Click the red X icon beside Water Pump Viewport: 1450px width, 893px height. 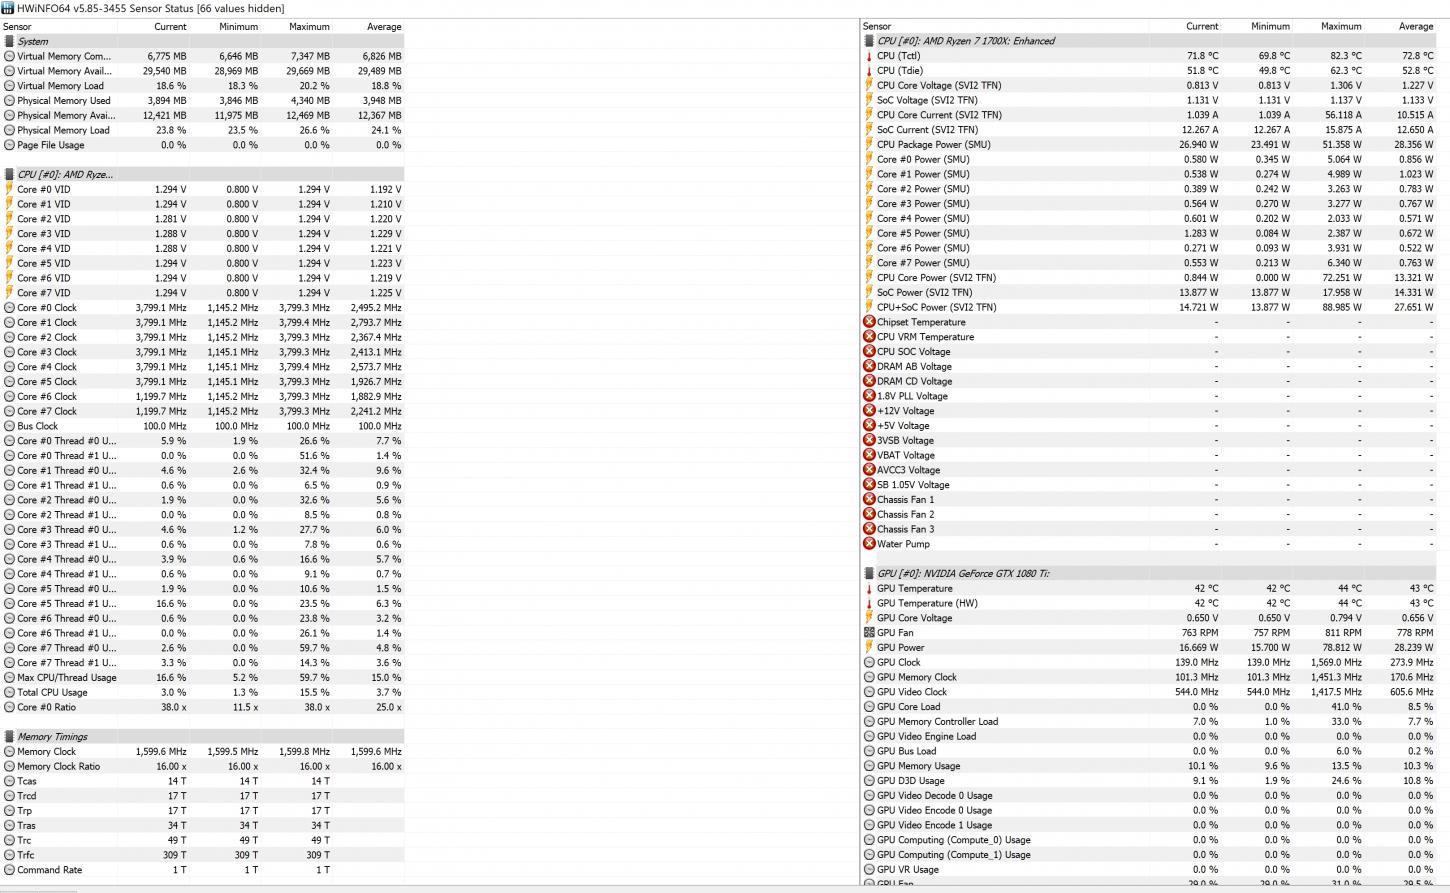(x=869, y=544)
